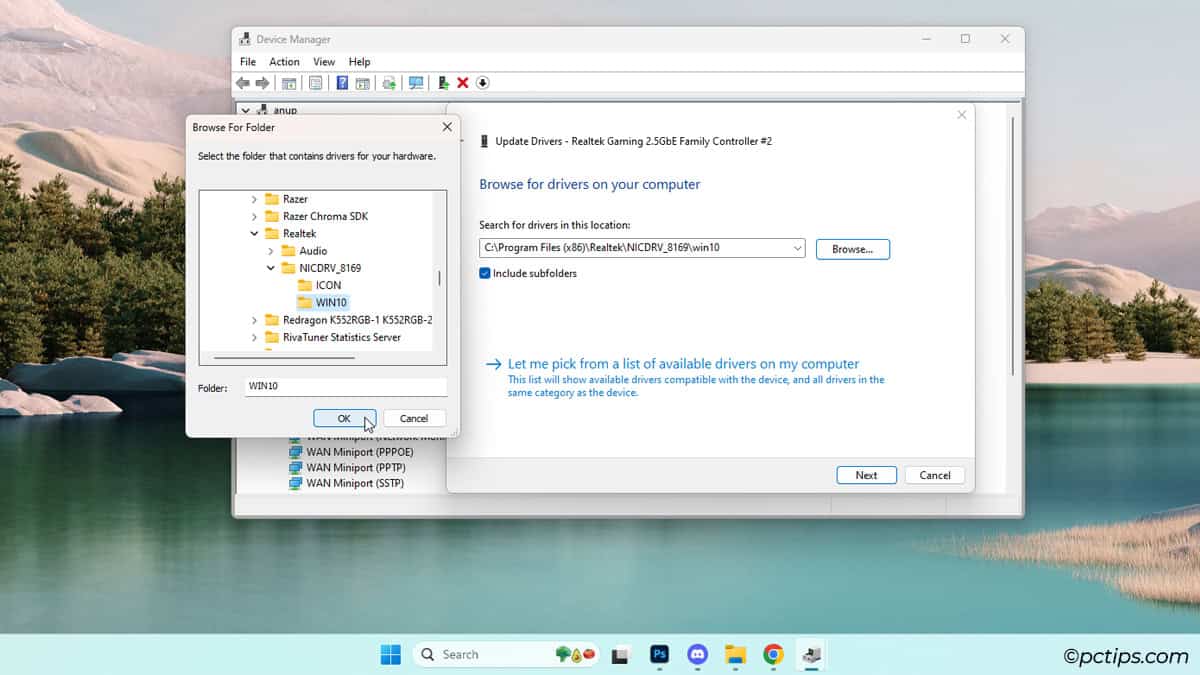Click the Update device driver toolbar icon

point(389,83)
